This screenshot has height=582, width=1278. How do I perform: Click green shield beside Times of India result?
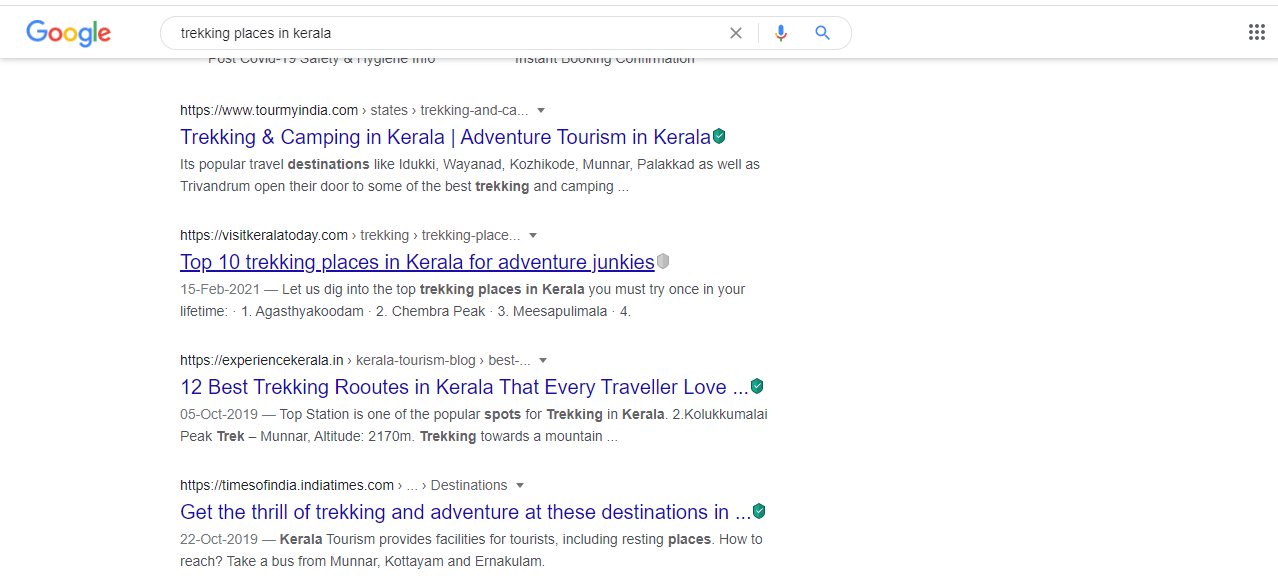tap(760, 511)
